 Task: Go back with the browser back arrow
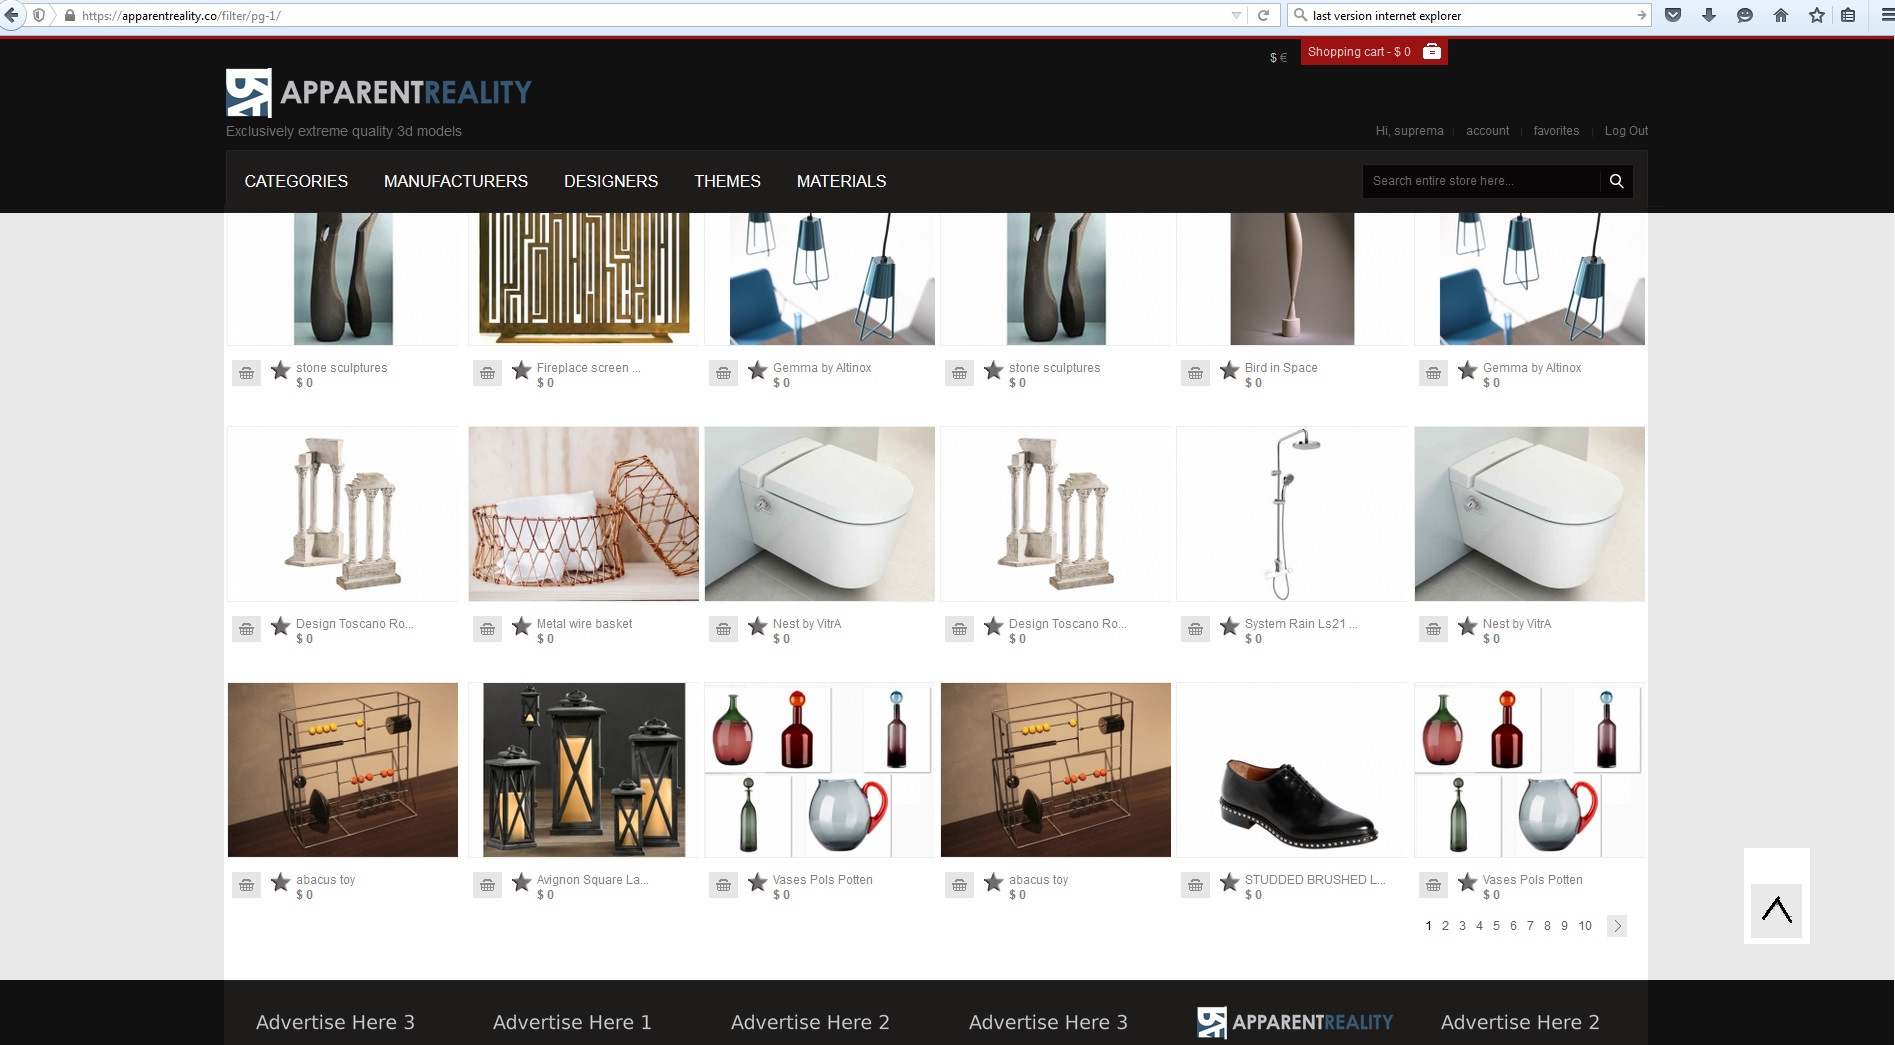click(12, 15)
